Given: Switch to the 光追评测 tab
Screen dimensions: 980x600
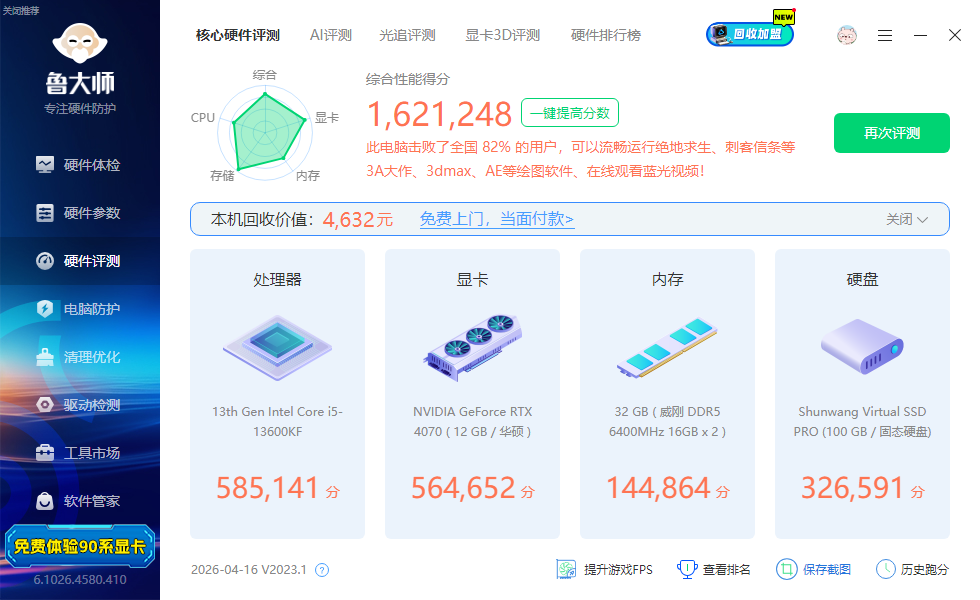Looking at the screenshot, I should coord(407,35).
